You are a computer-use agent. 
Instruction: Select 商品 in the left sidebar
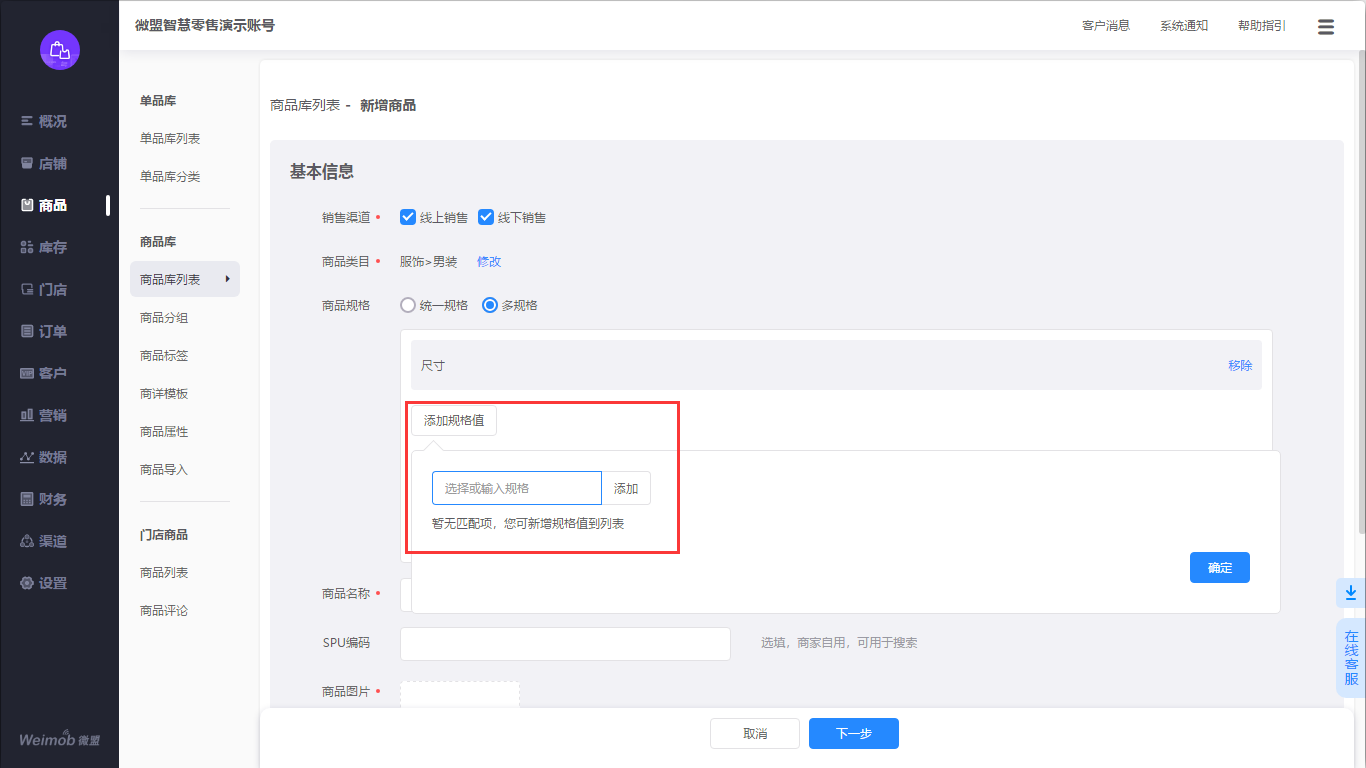tap(44, 205)
